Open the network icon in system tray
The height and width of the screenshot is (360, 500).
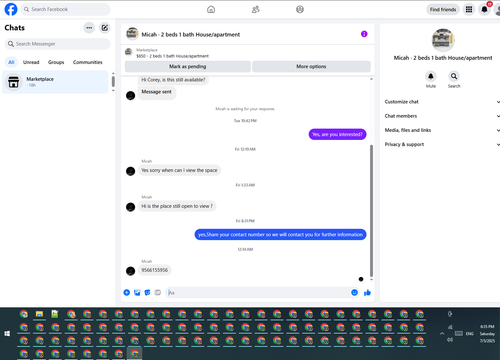click(450, 327)
